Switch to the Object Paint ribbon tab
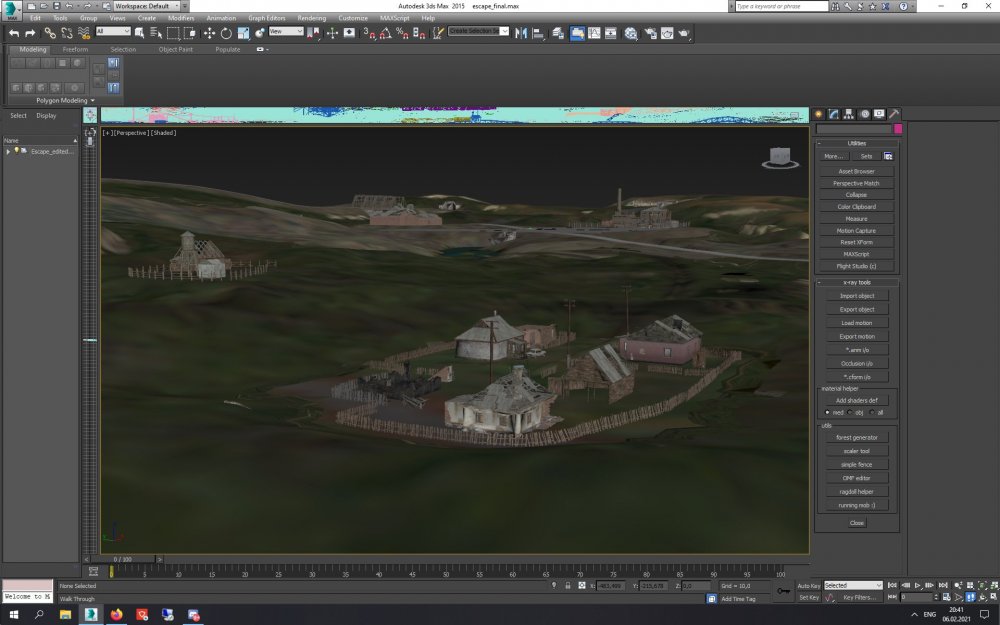 coord(175,49)
